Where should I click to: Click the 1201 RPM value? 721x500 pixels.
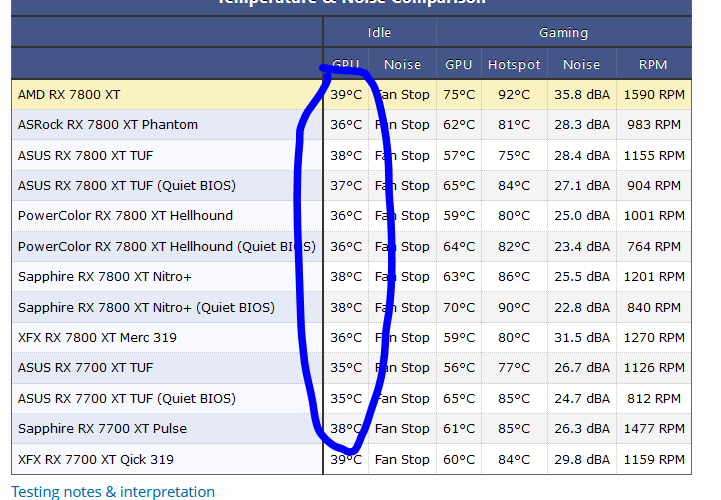click(654, 277)
